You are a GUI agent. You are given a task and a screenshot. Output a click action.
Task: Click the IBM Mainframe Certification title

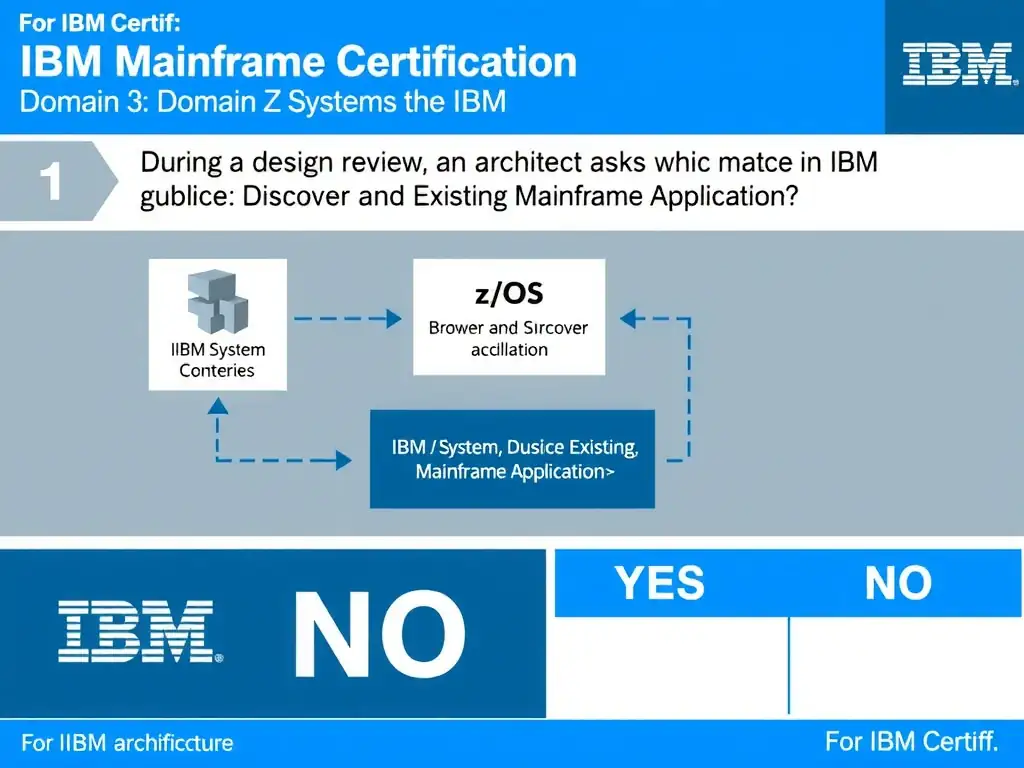pyautogui.click(x=298, y=61)
